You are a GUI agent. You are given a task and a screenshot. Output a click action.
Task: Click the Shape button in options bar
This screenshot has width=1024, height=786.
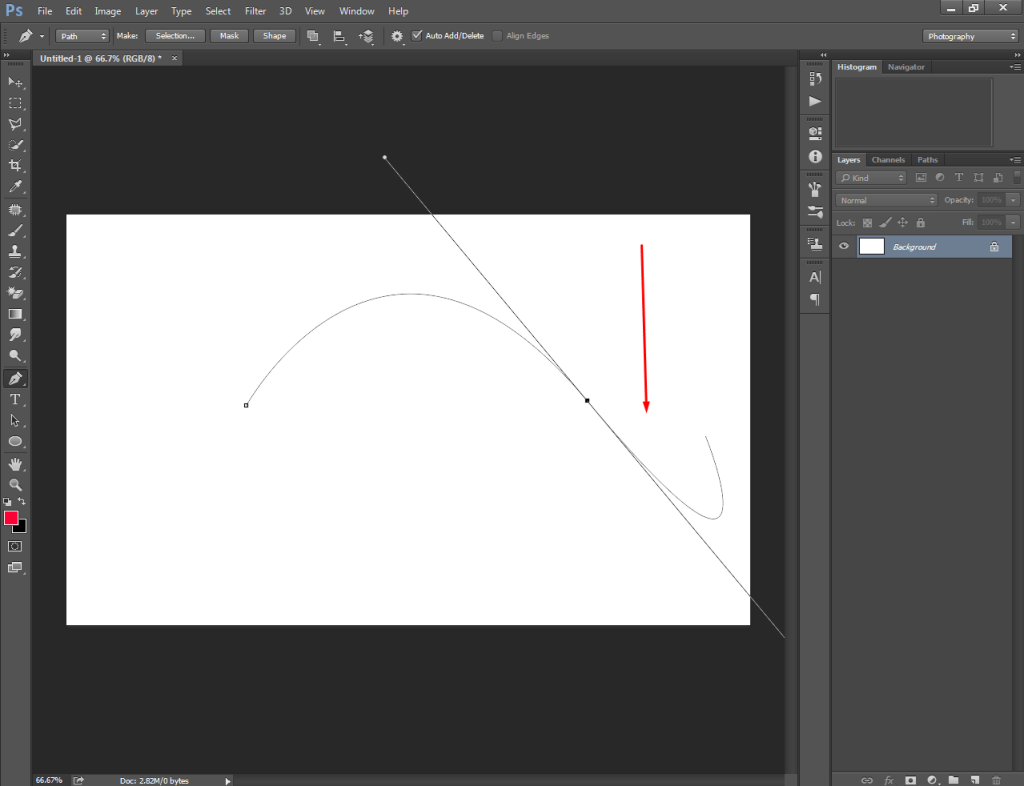(274, 35)
